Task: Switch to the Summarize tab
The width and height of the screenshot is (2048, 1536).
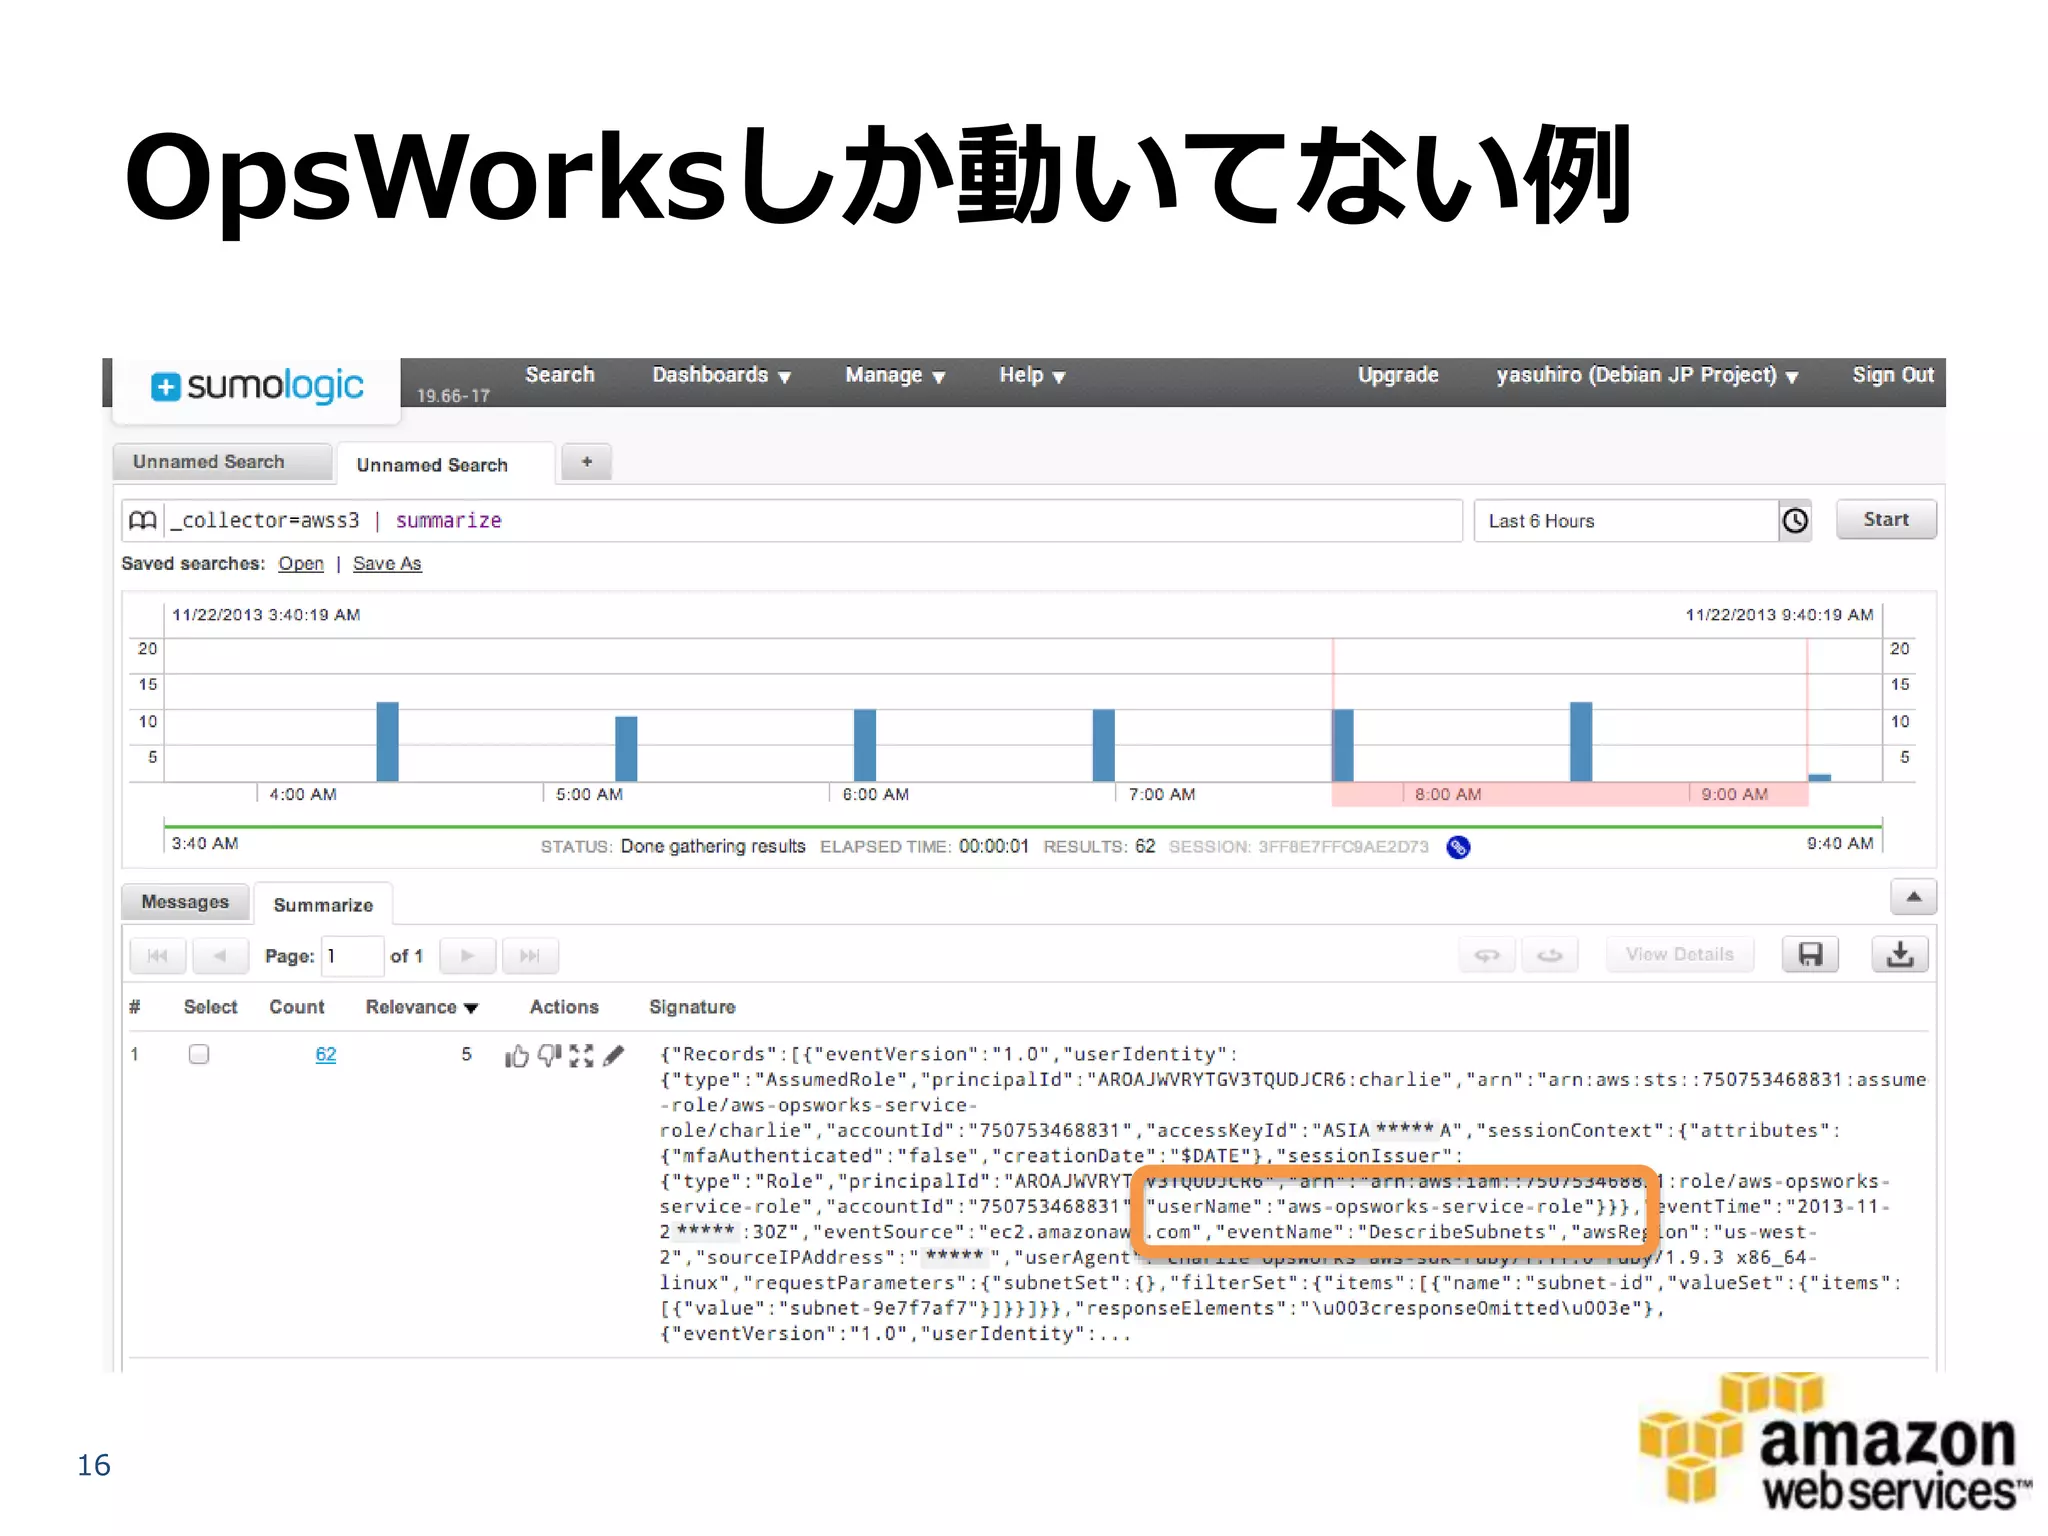Action: 323,905
